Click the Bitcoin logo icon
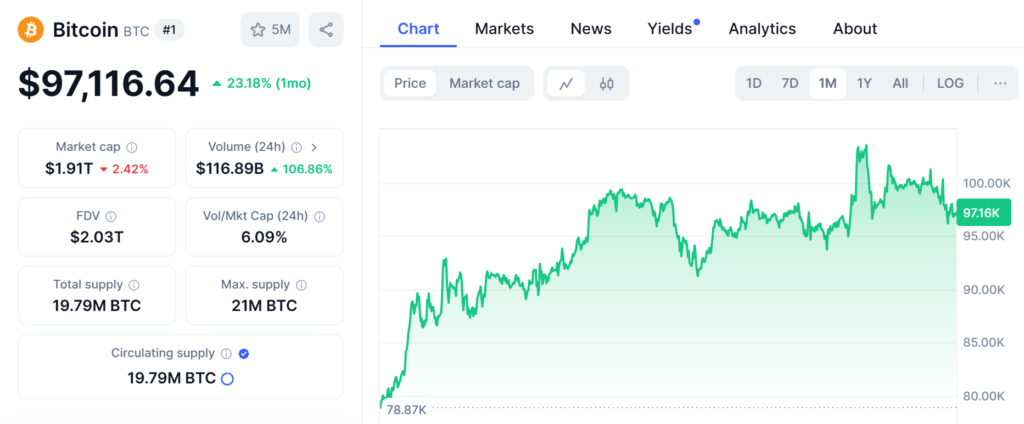The width and height of the screenshot is (1024, 424). 31,30
